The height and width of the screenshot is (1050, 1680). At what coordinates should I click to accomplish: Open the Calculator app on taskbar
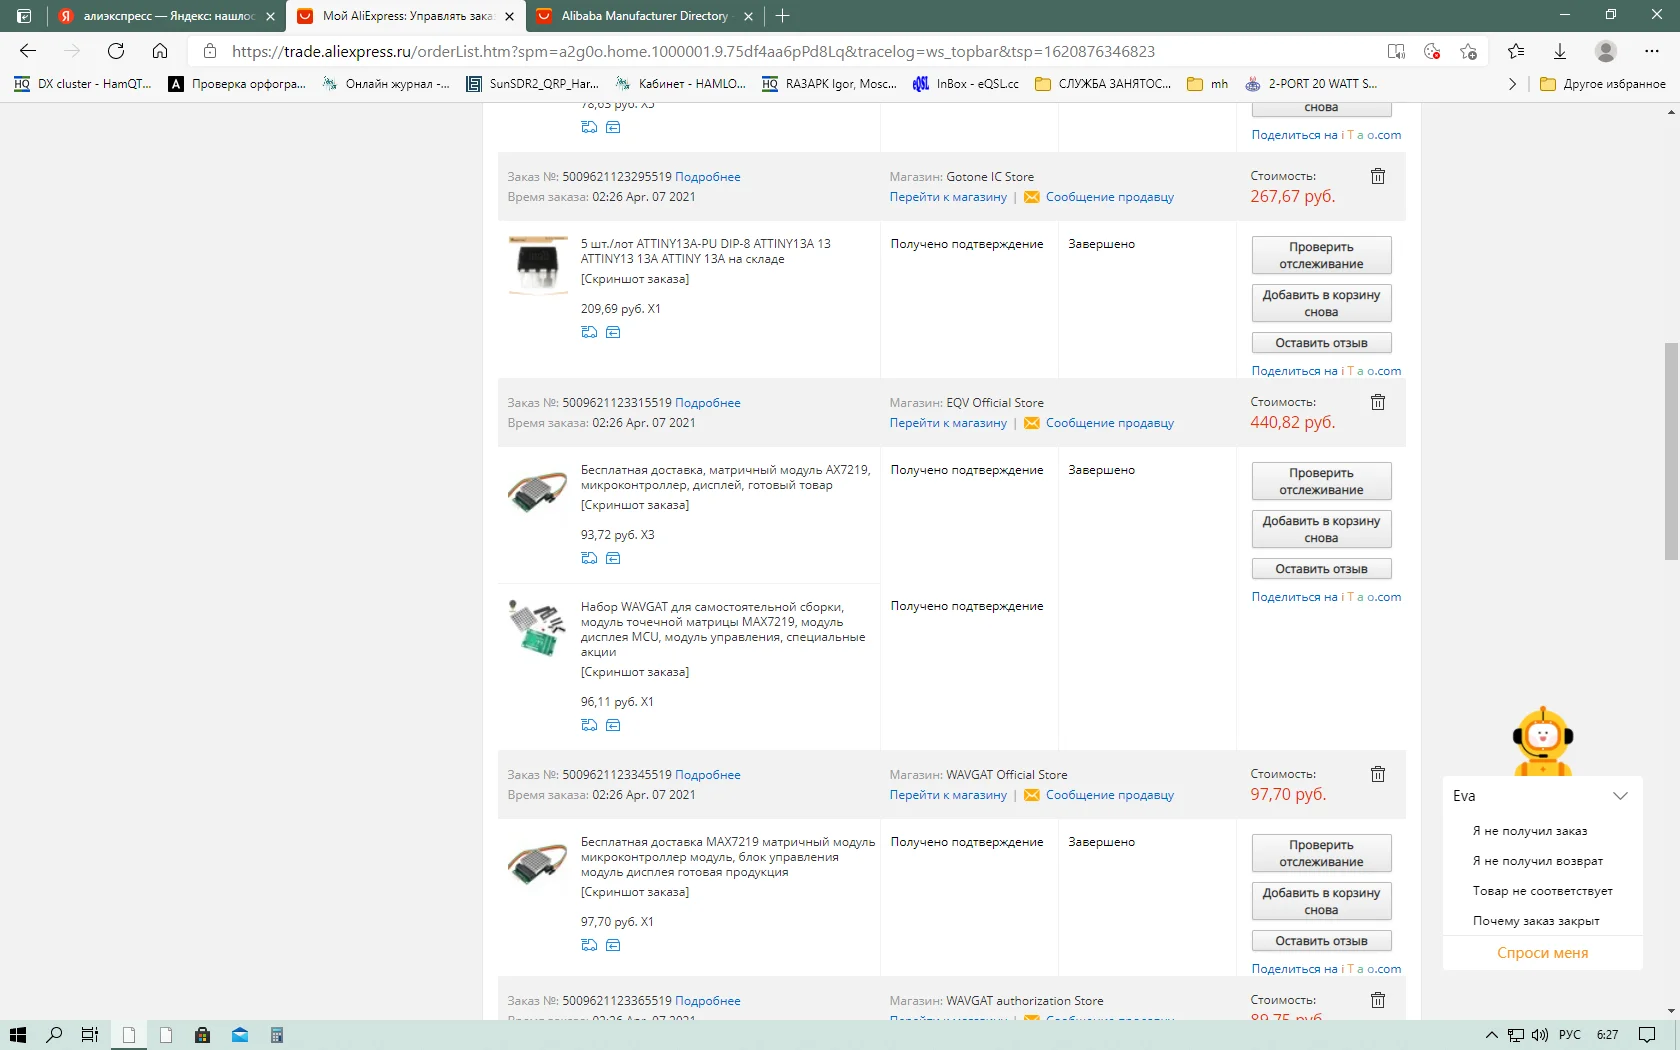pos(277,1035)
